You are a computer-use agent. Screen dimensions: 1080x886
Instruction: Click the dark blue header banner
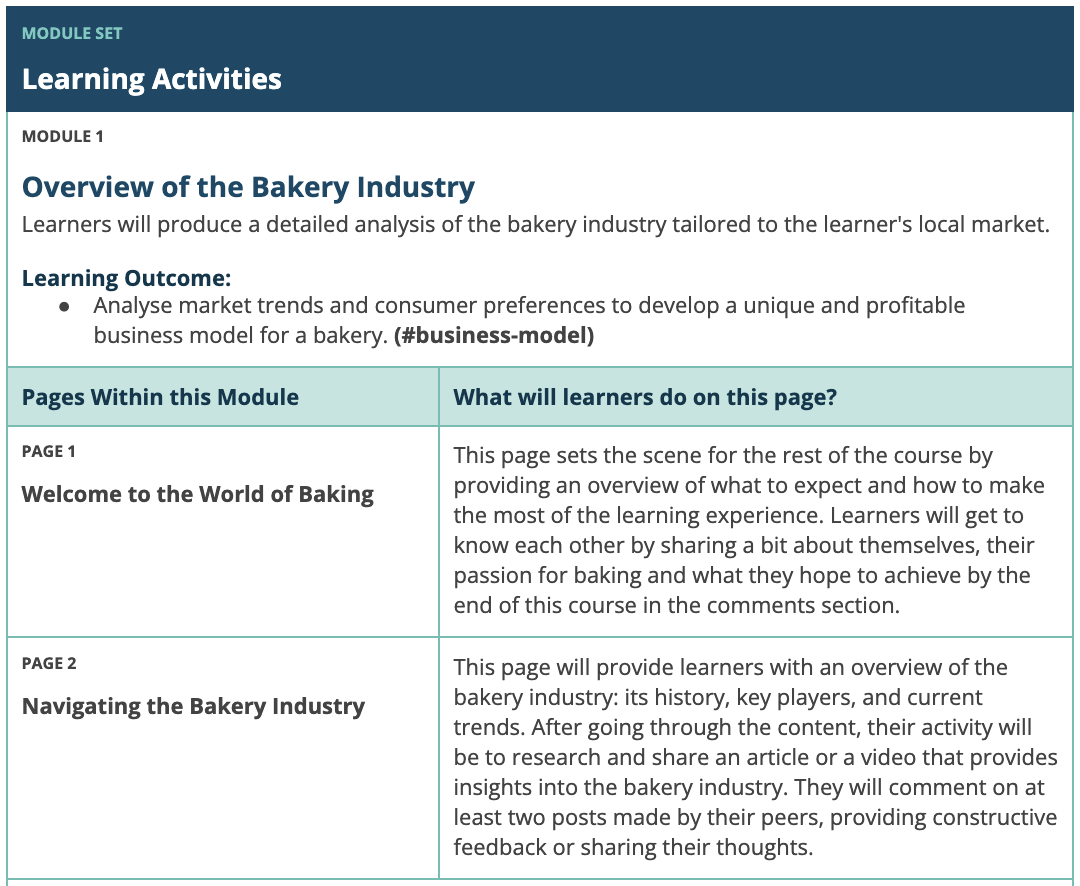[x=700, y=58]
